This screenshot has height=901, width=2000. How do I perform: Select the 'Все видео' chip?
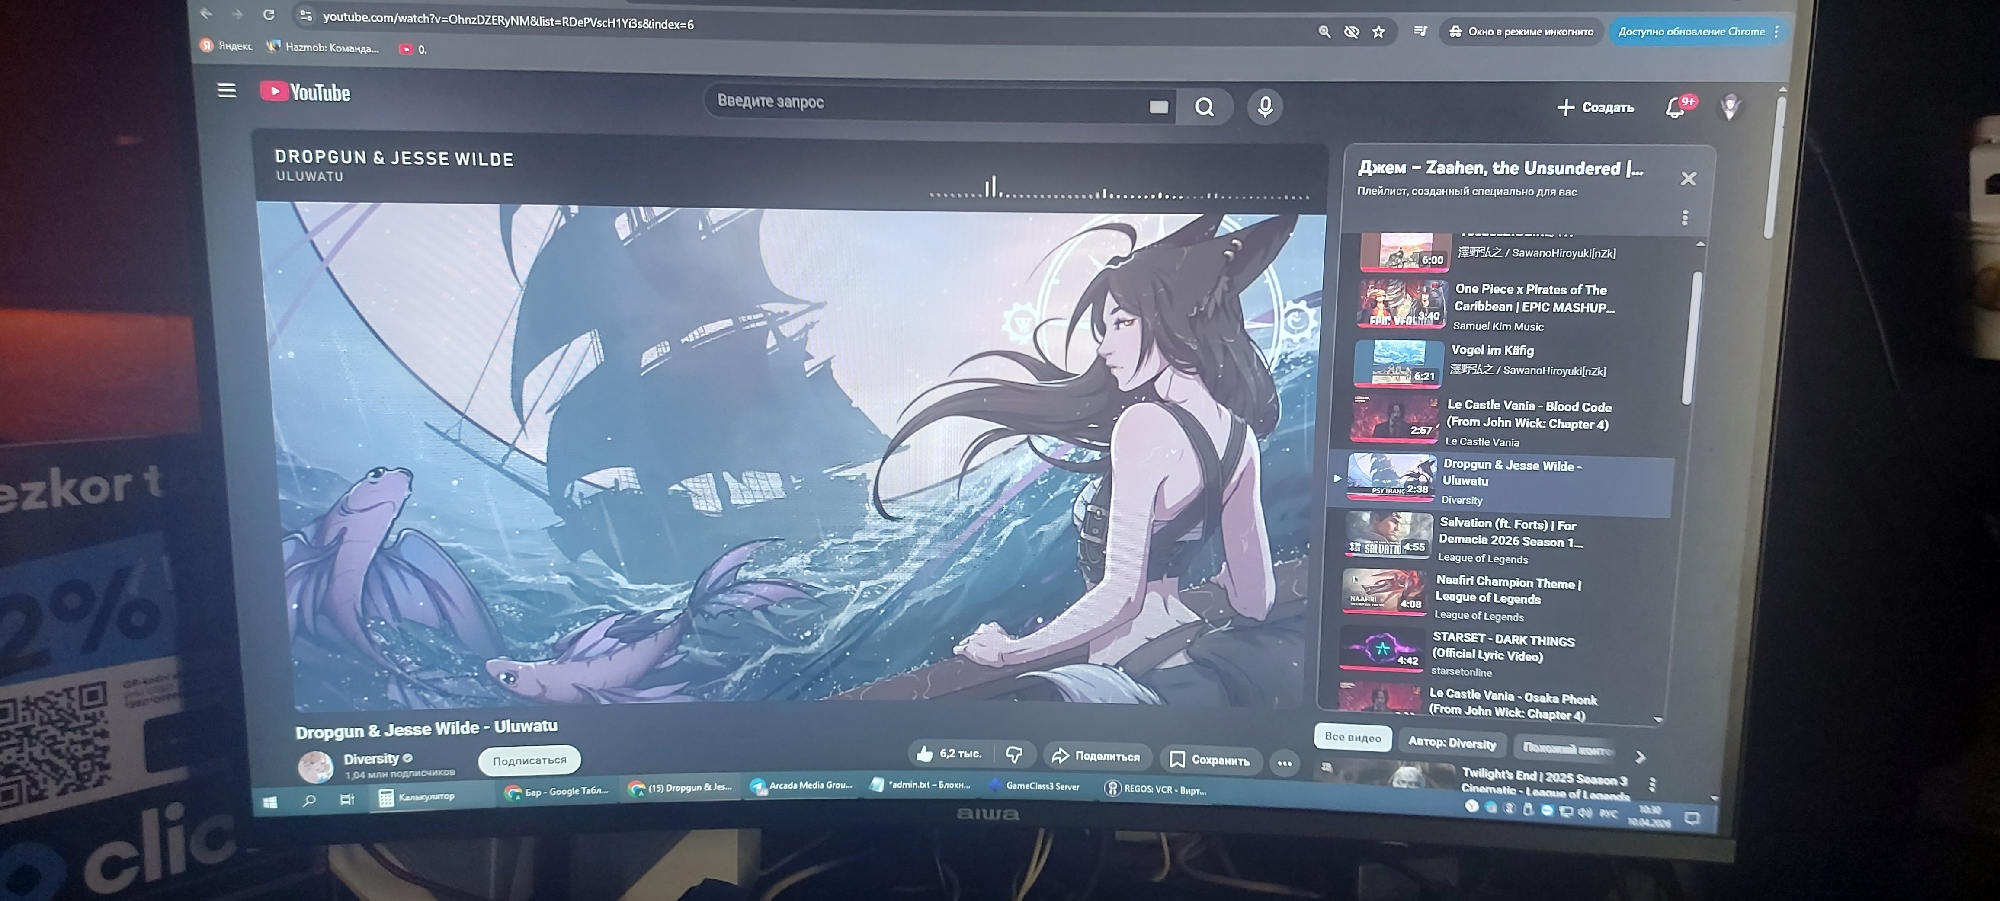[x=1352, y=737]
